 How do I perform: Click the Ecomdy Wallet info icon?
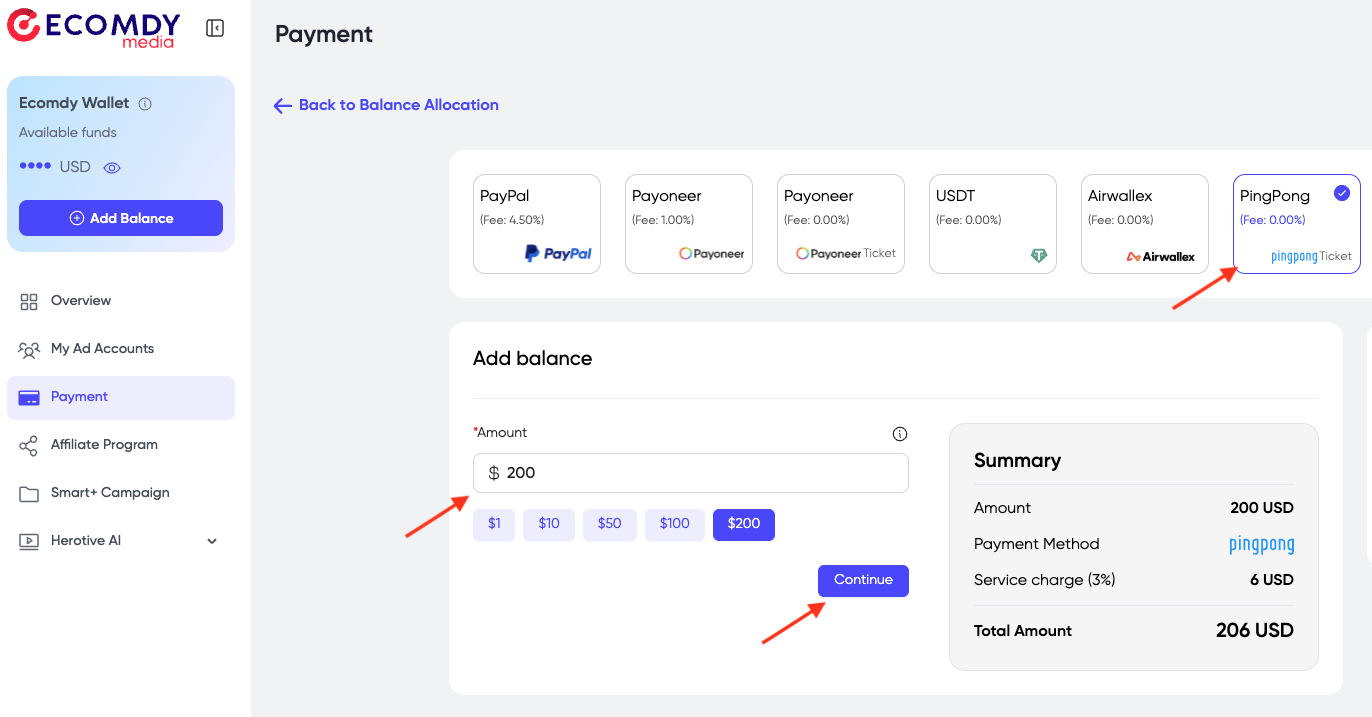pyautogui.click(x=145, y=104)
